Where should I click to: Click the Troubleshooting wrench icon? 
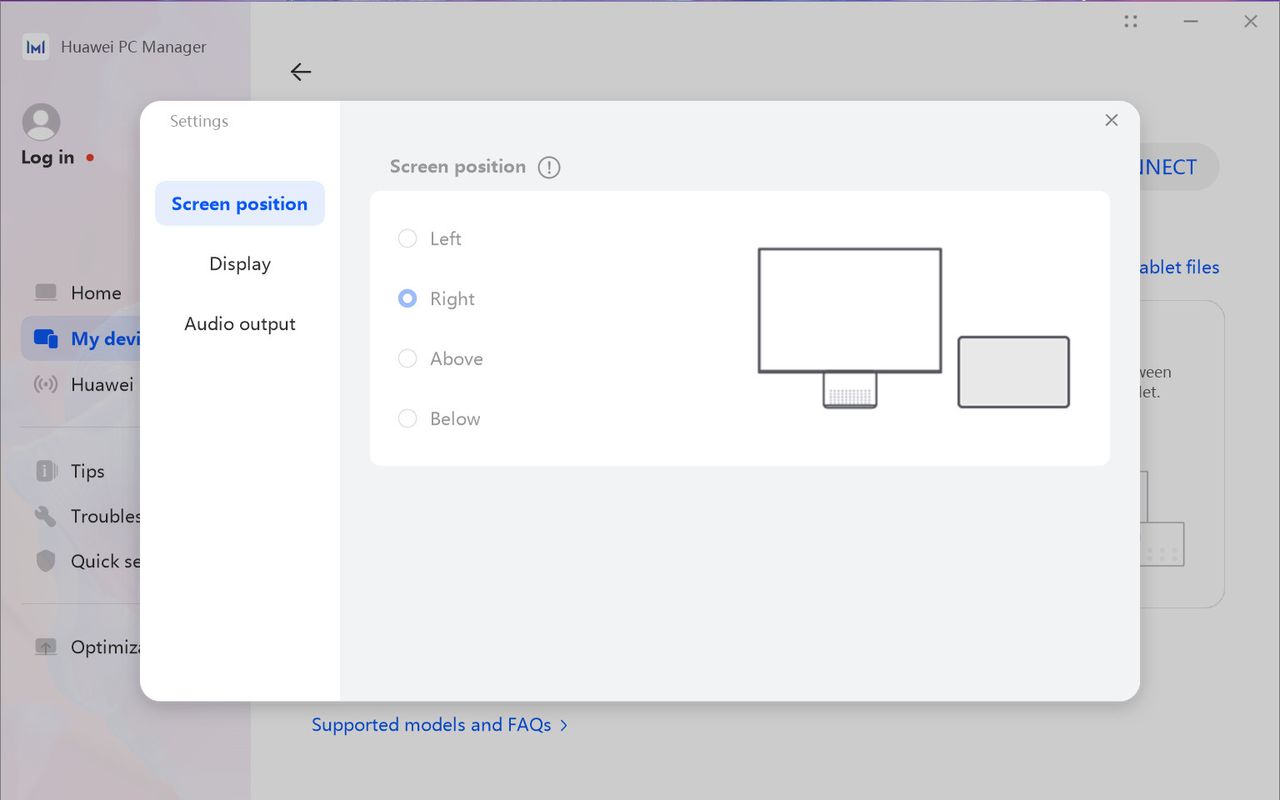pos(46,516)
